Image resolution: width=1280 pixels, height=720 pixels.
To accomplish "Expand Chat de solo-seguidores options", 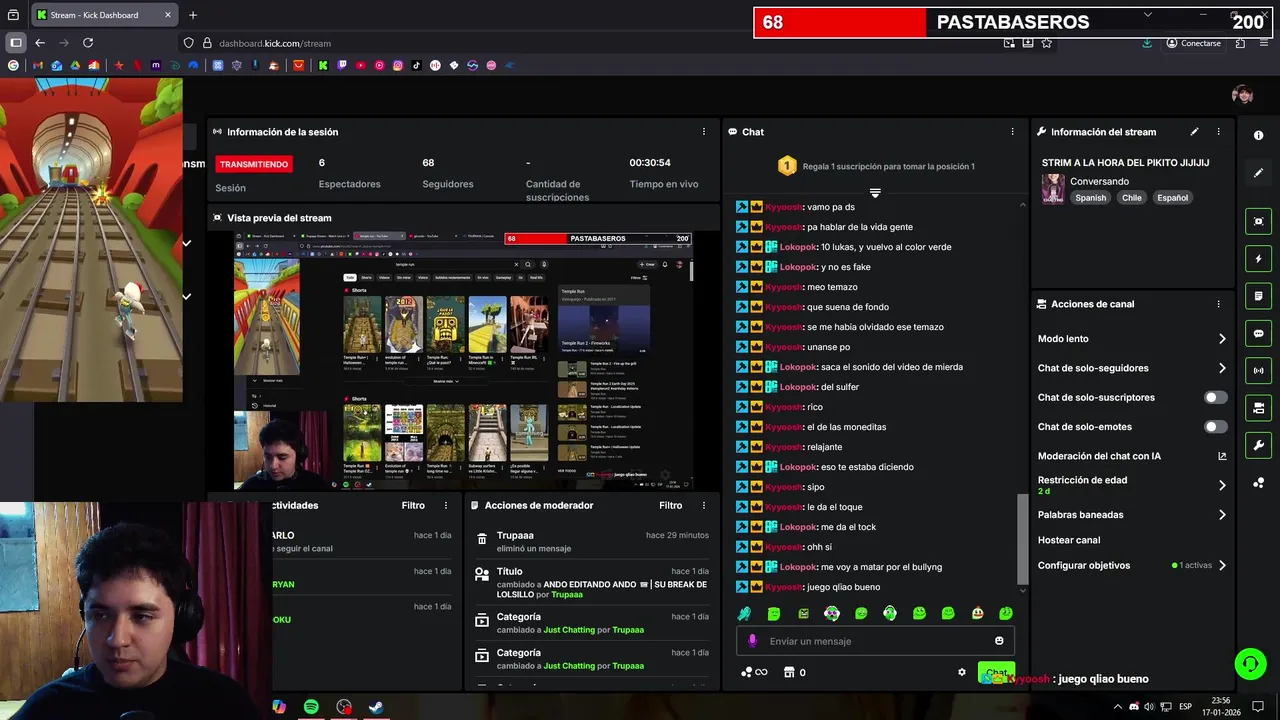I will (1222, 368).
